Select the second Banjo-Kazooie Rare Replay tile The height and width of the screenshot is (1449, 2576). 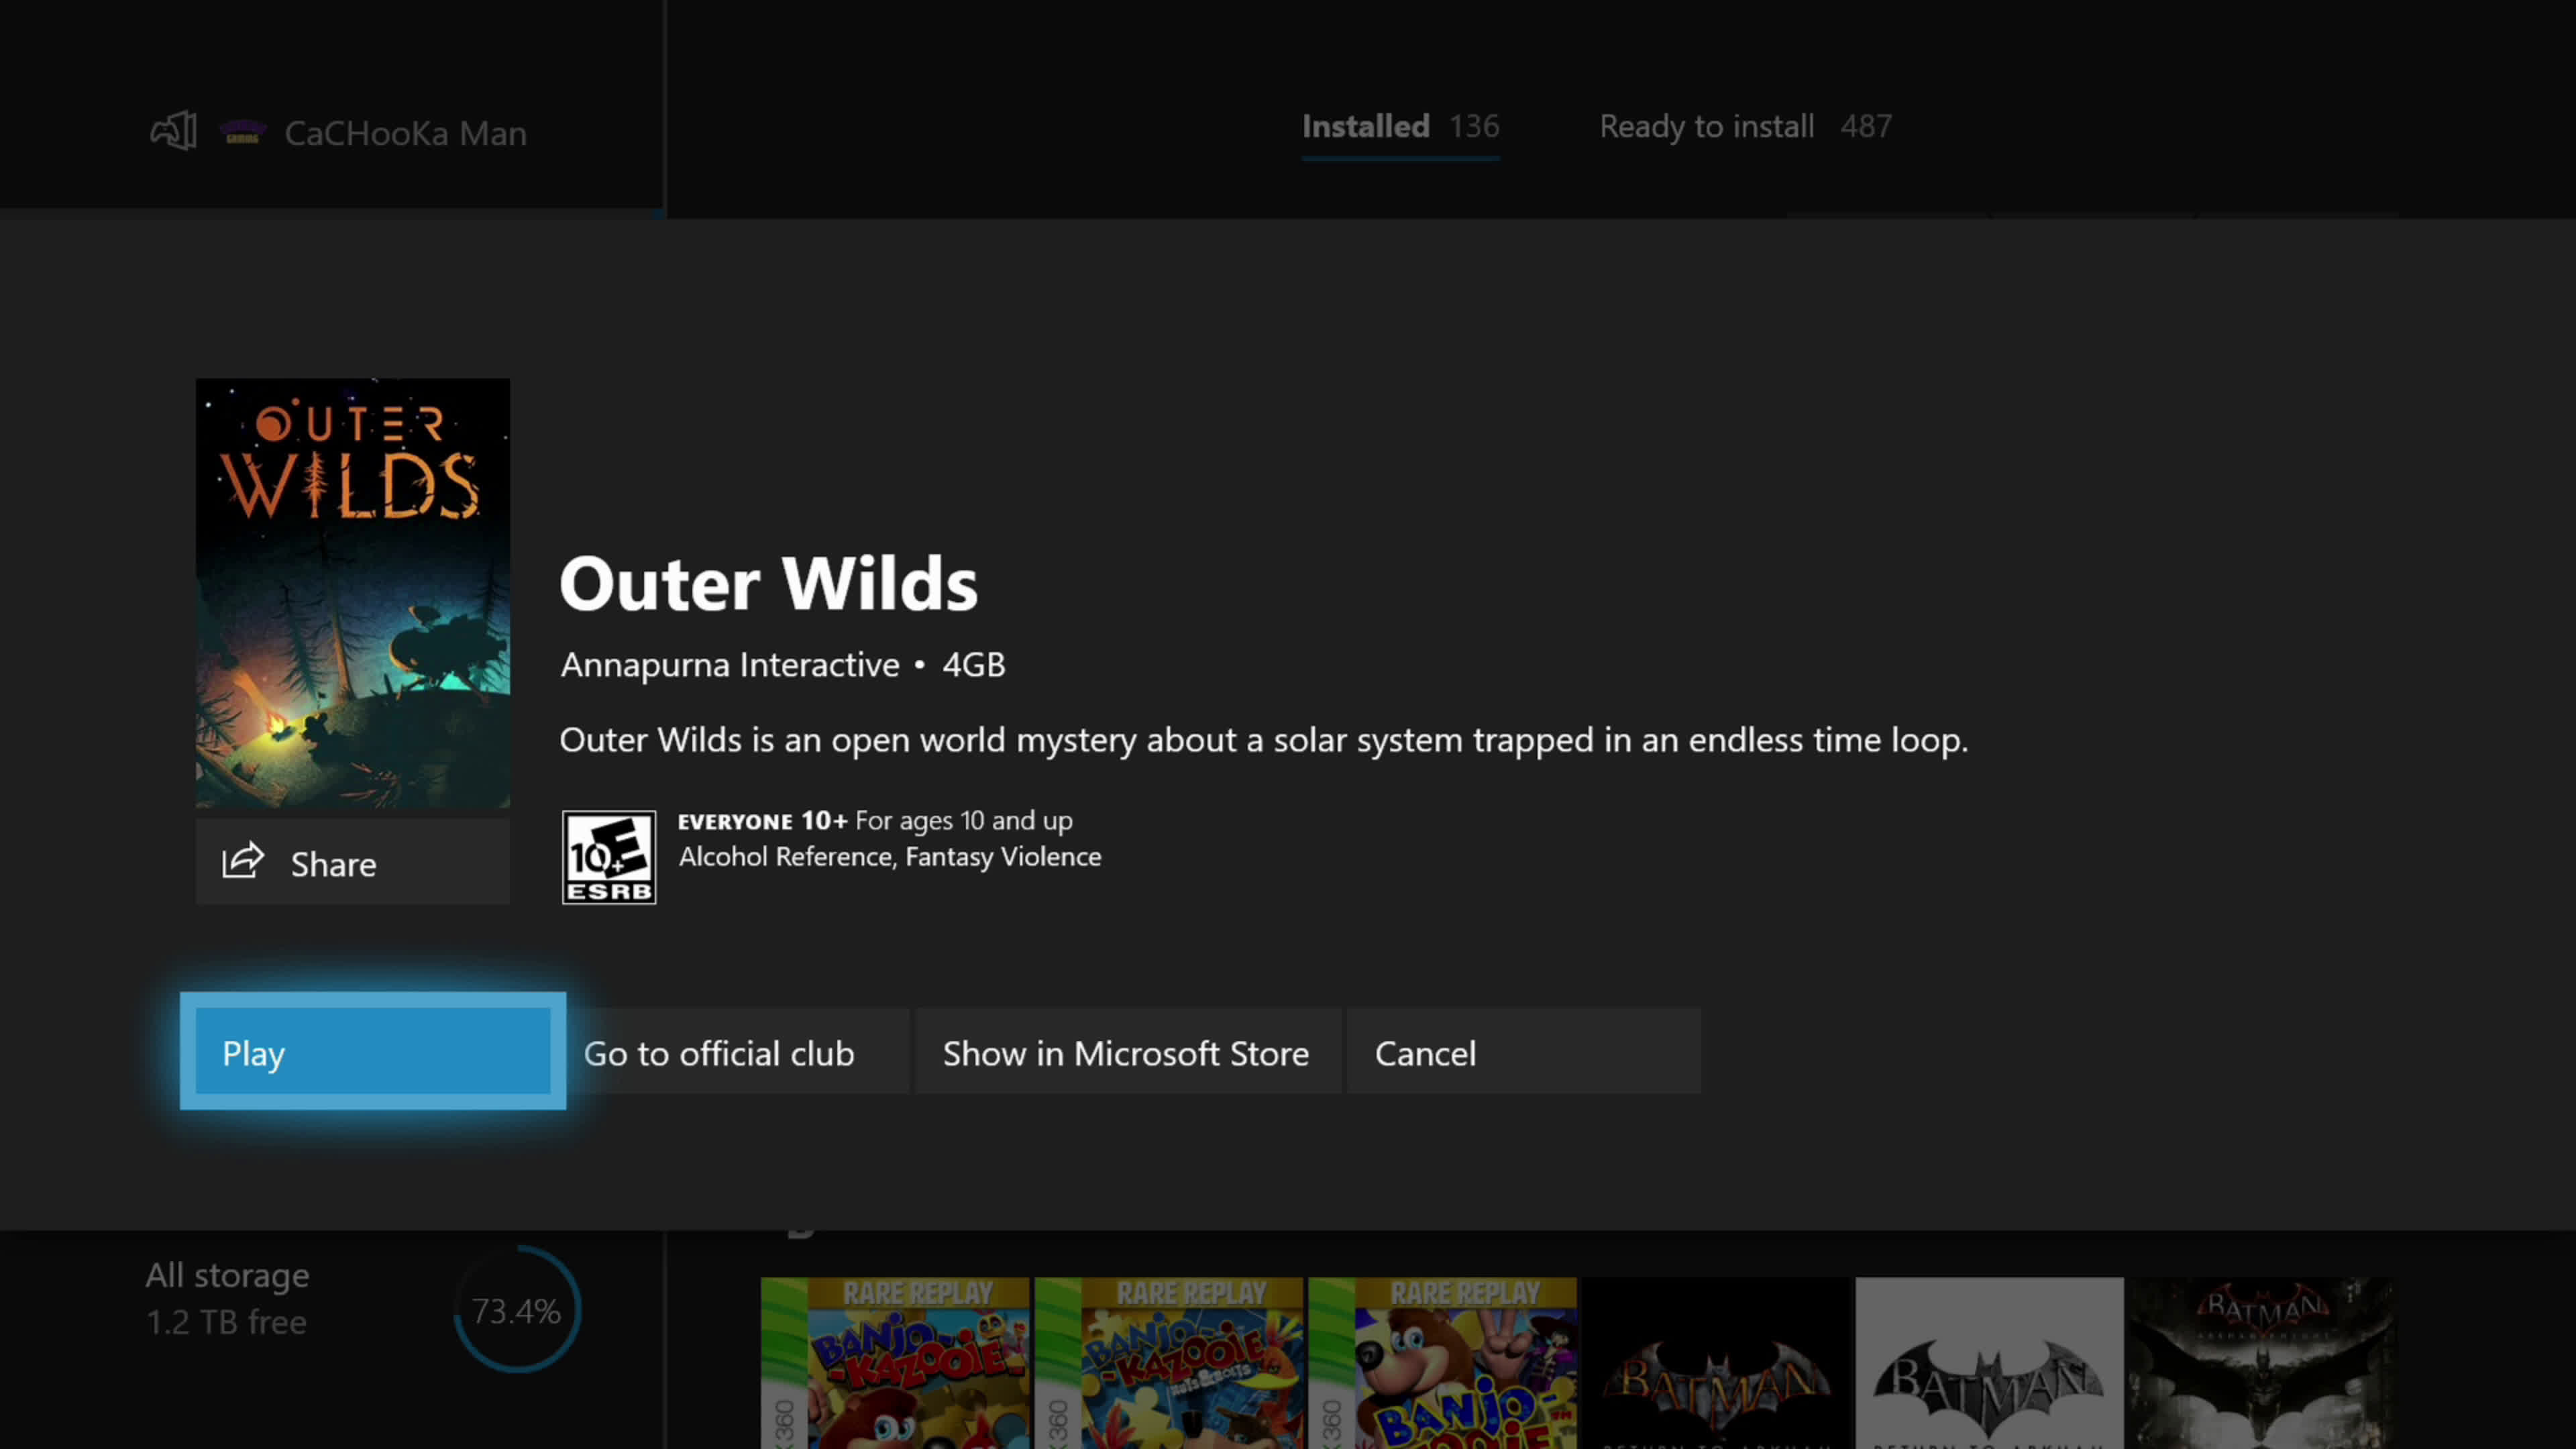[1169, 1362]
